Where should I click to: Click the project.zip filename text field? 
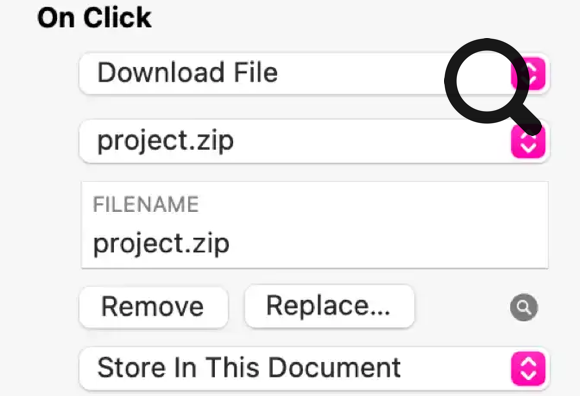pos(315,225)
